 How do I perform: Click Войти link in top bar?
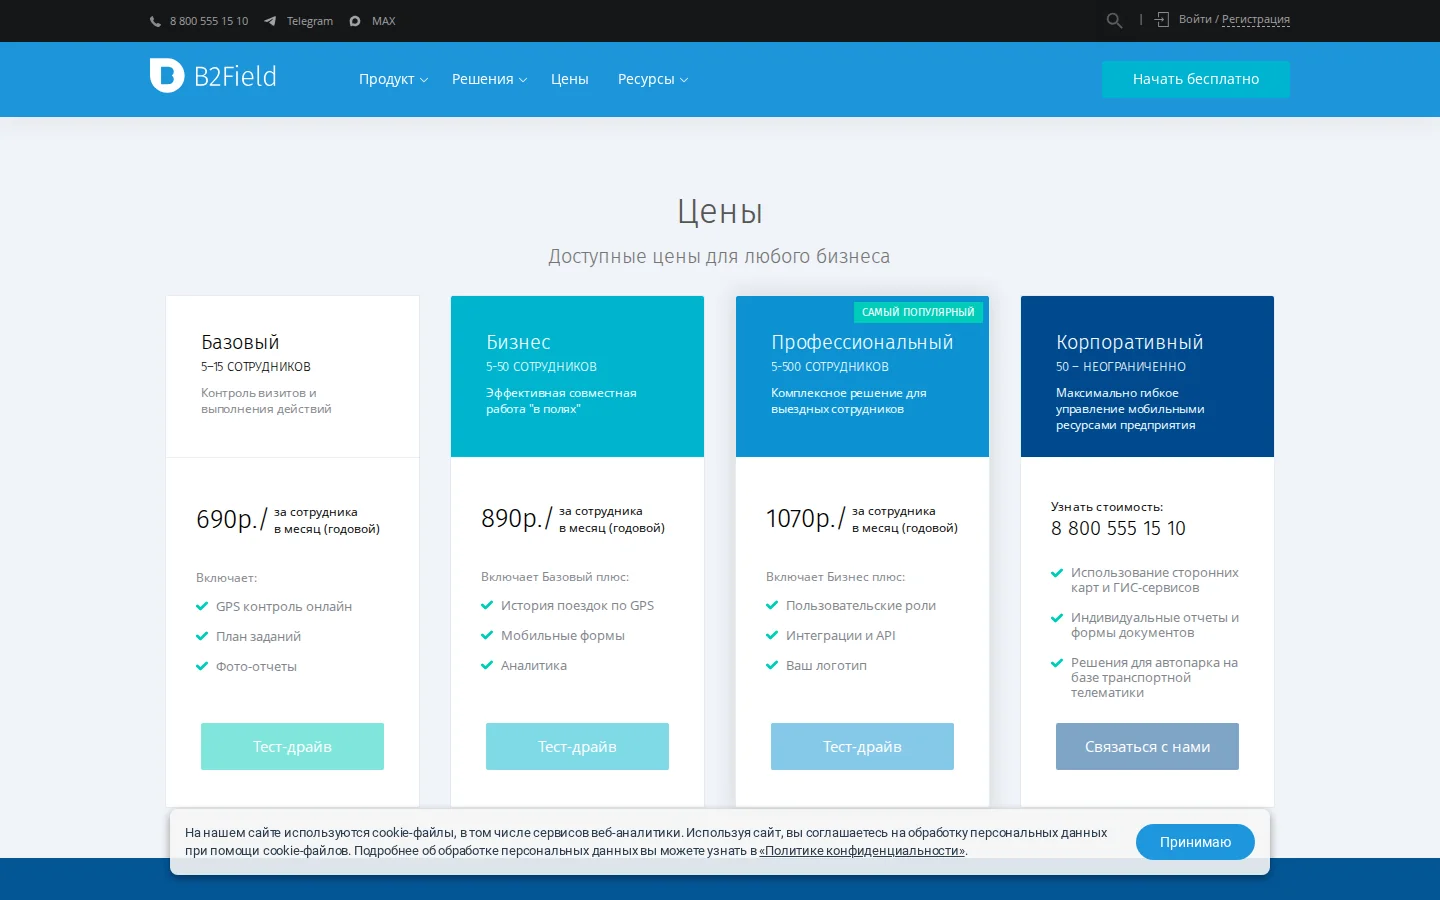click(1195, 19)
